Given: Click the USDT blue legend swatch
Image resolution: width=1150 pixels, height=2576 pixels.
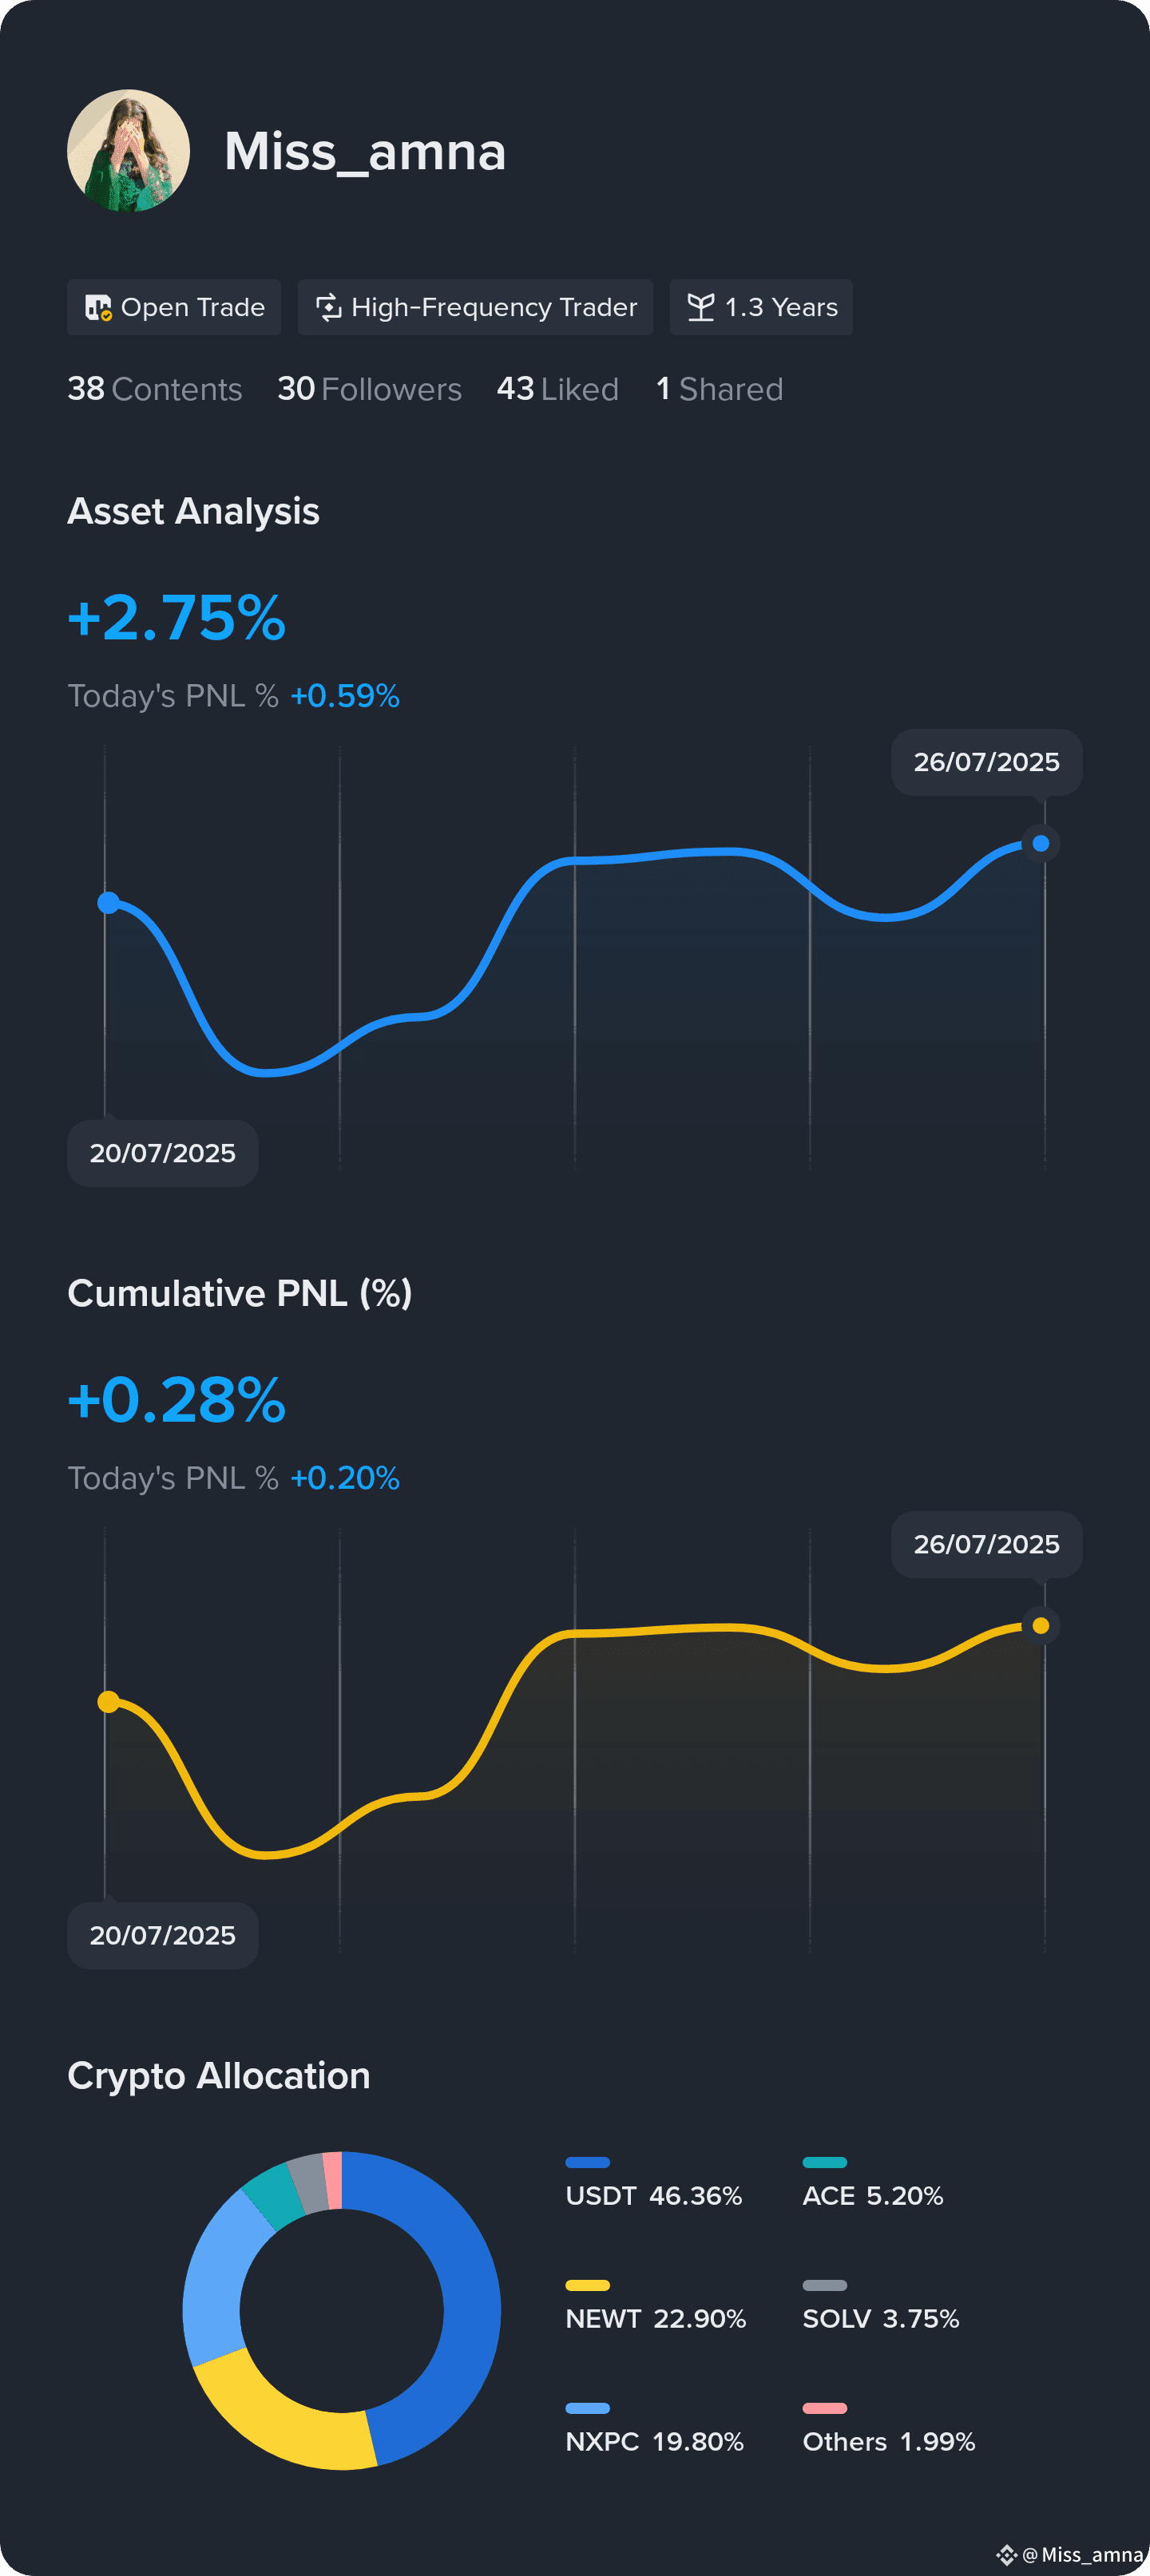Looking at the screenshot, I should (x=587, y=2162).
